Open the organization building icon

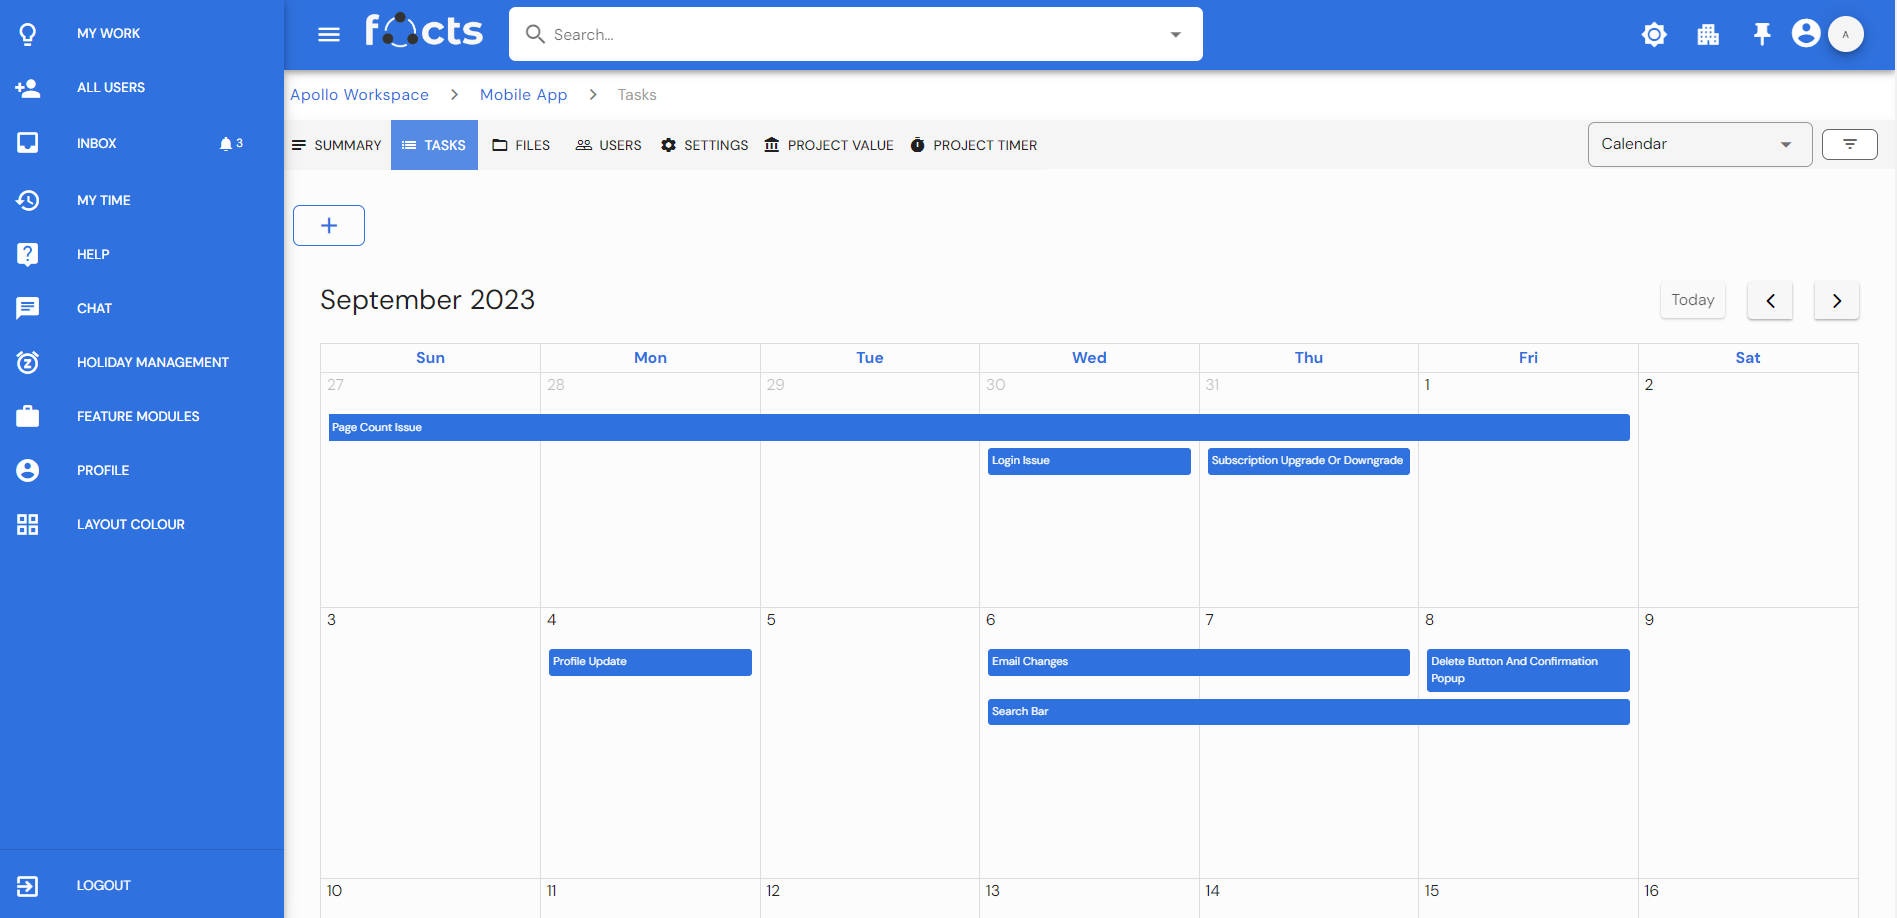click(x=1708, y=35)
